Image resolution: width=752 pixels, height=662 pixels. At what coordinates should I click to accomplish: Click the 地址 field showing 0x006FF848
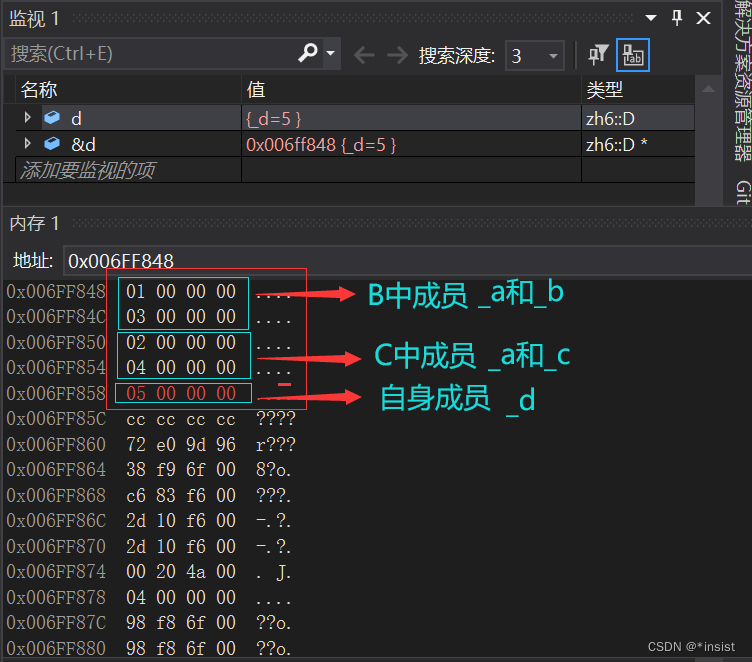point(407,260)
